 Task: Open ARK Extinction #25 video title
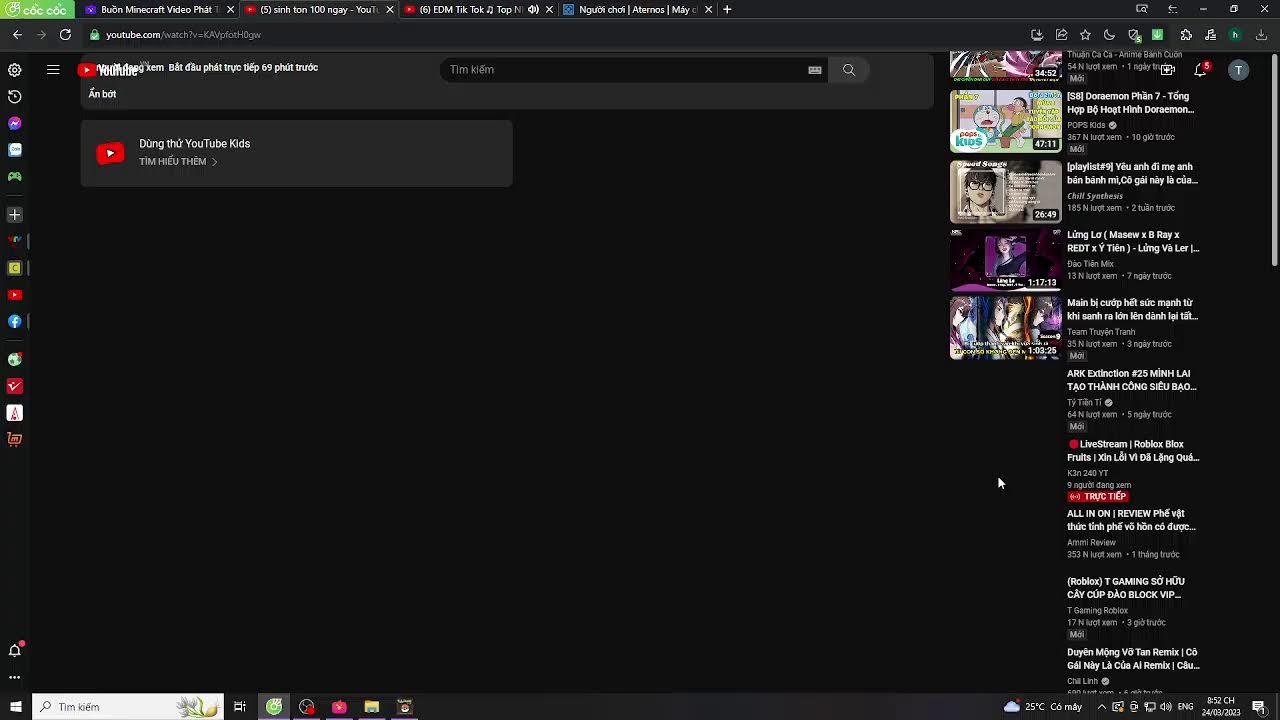click(1132, 380)
